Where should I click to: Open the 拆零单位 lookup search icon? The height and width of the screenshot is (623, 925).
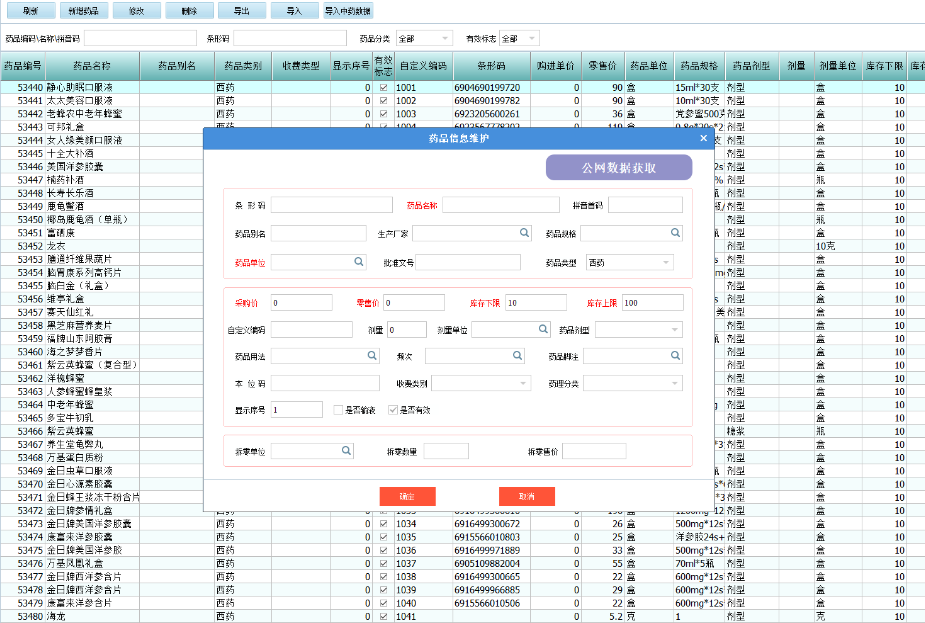(347, 451)
